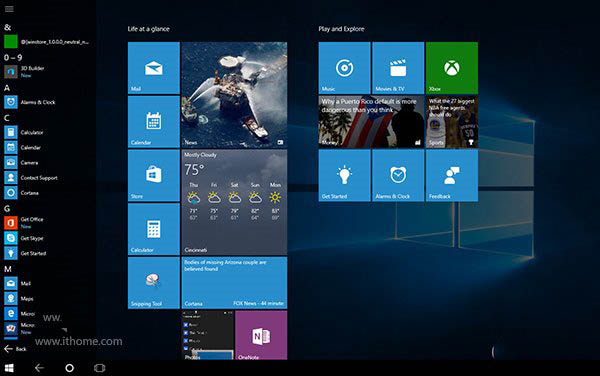Open the Cortana circle on taskbar
The image size is (600, 376).
70,368
